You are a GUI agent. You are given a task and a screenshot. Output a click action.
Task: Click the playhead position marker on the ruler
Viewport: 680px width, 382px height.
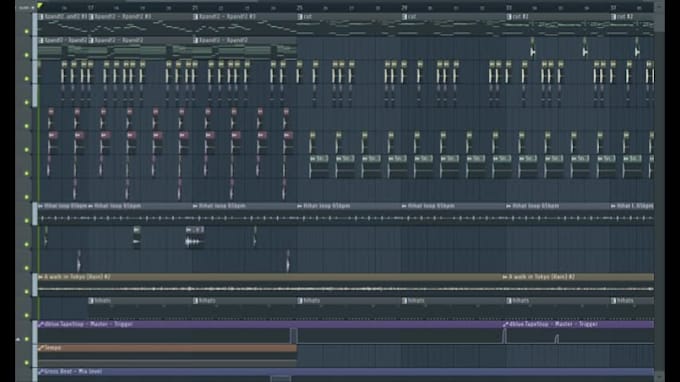point(40,6)
